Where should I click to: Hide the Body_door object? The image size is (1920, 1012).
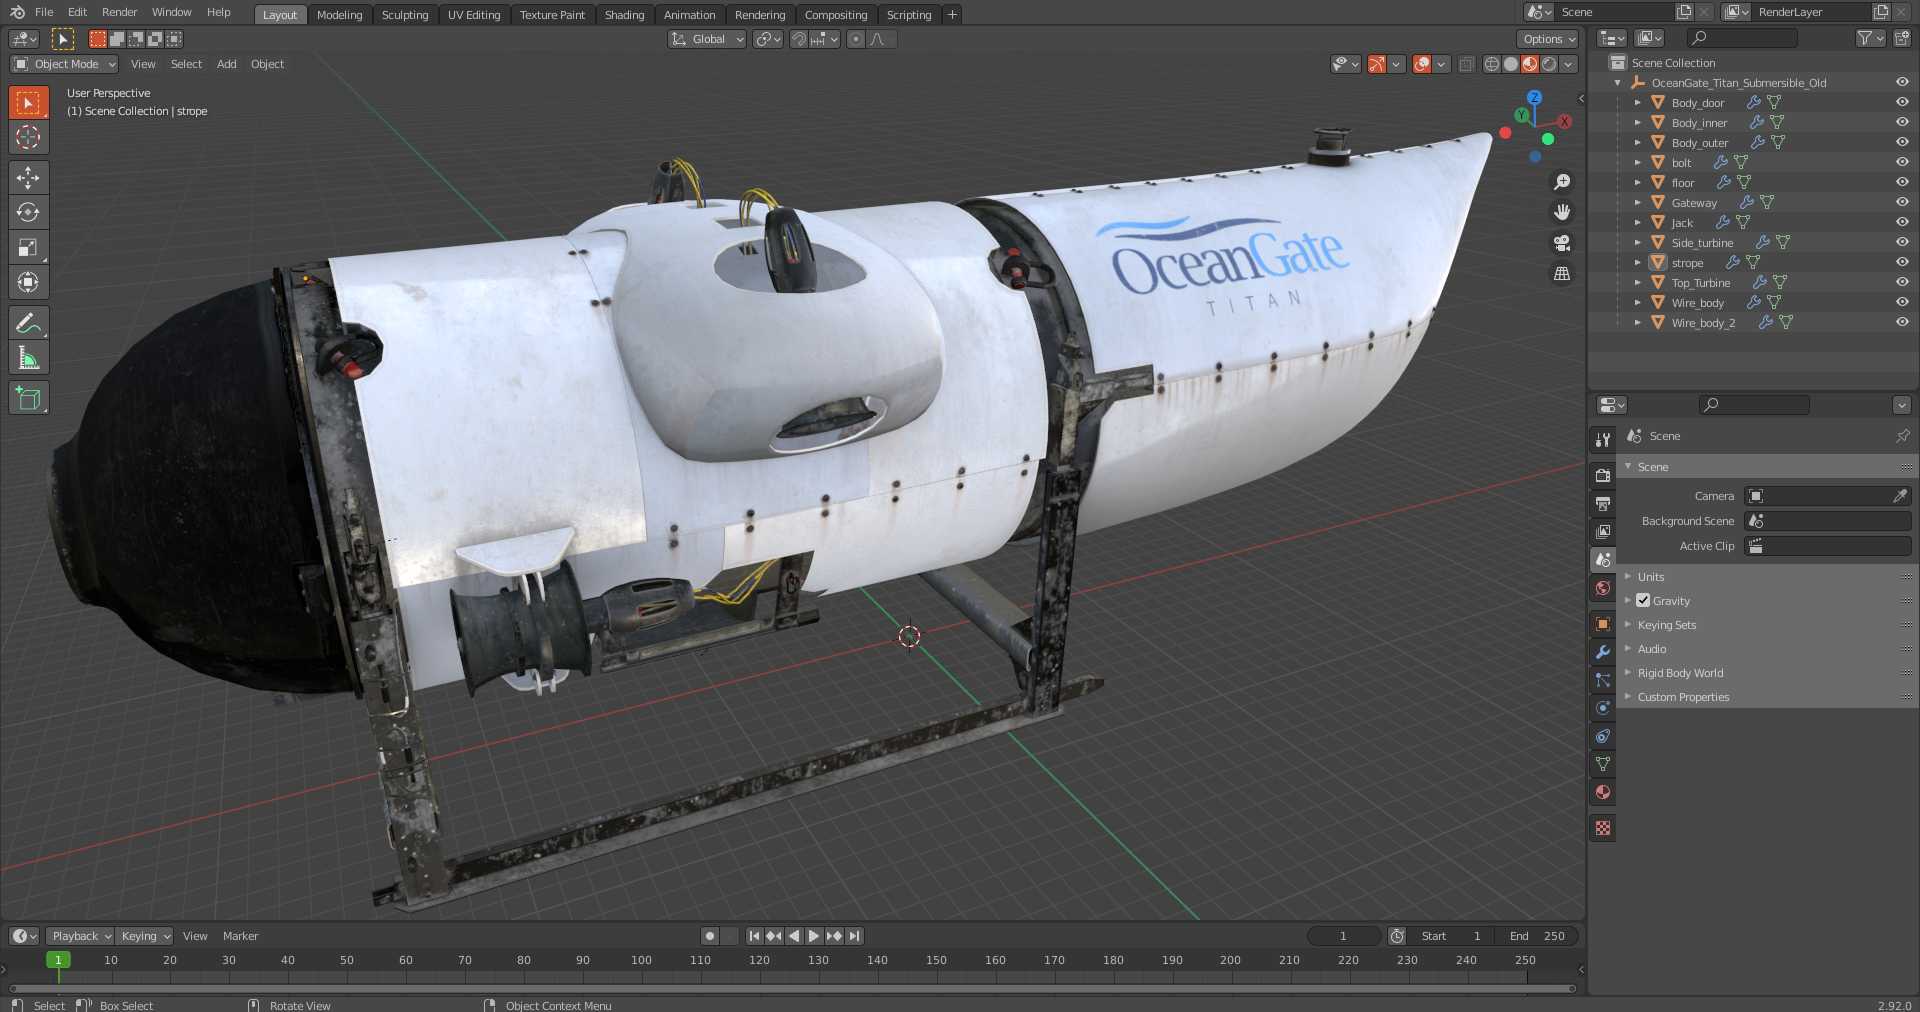(x=1902, y=102)
